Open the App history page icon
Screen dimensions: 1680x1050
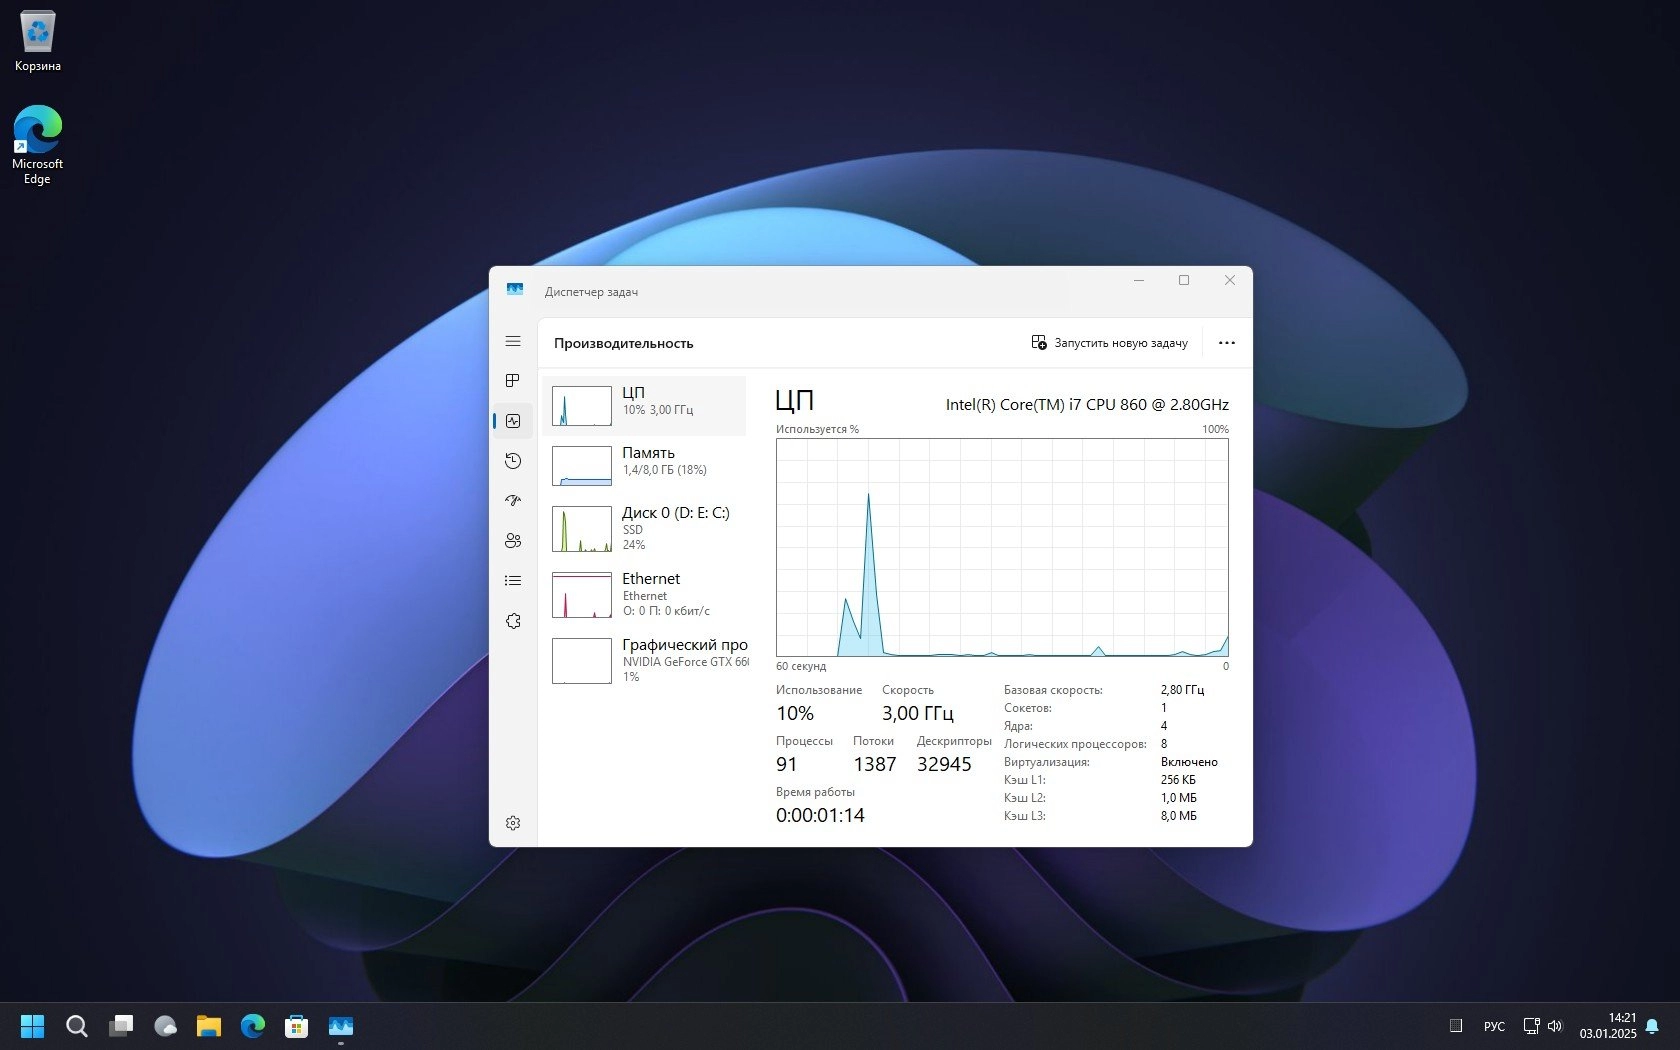pos(513,461)
